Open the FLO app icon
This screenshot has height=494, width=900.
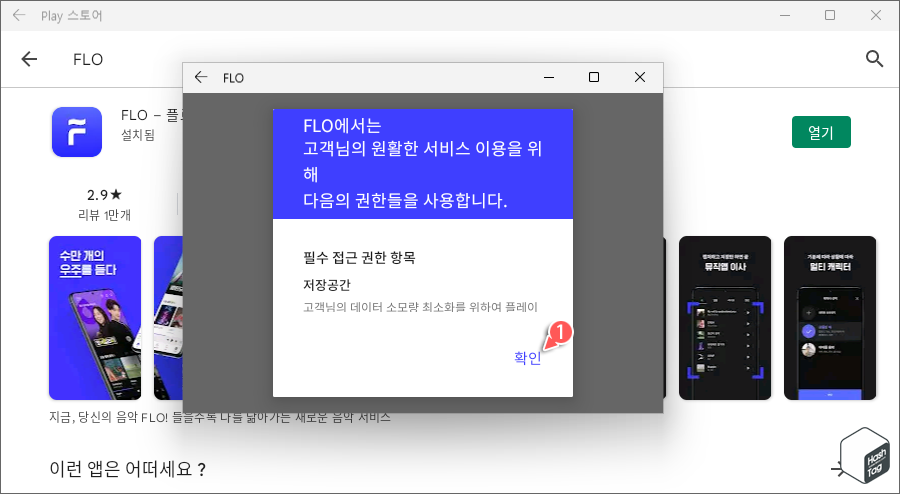click(x=77, y=132)
